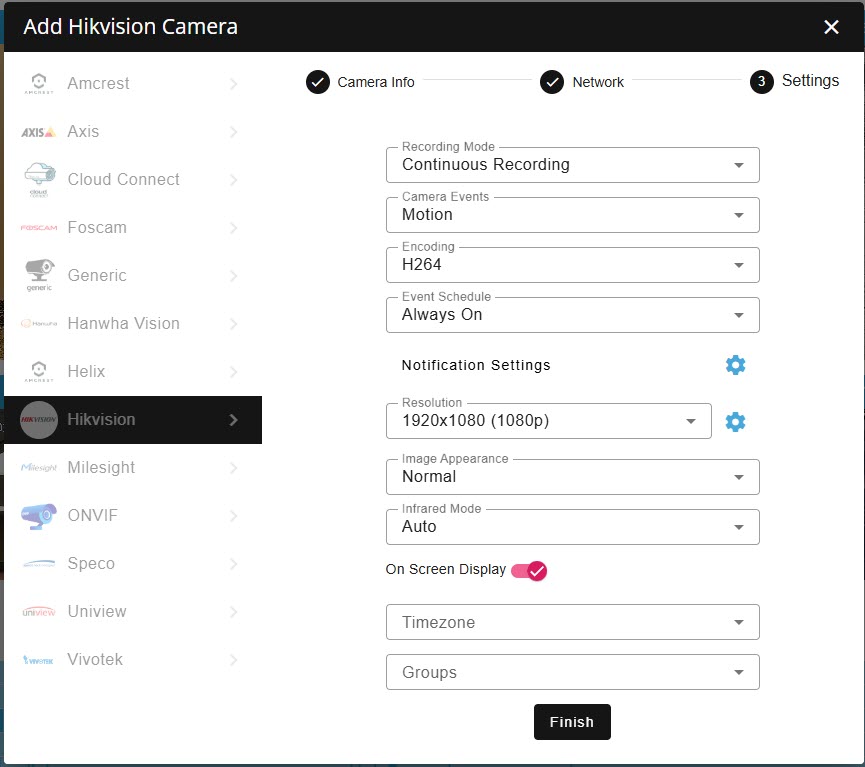Expand the Infrared Mode dropdown

click(572, 527)
